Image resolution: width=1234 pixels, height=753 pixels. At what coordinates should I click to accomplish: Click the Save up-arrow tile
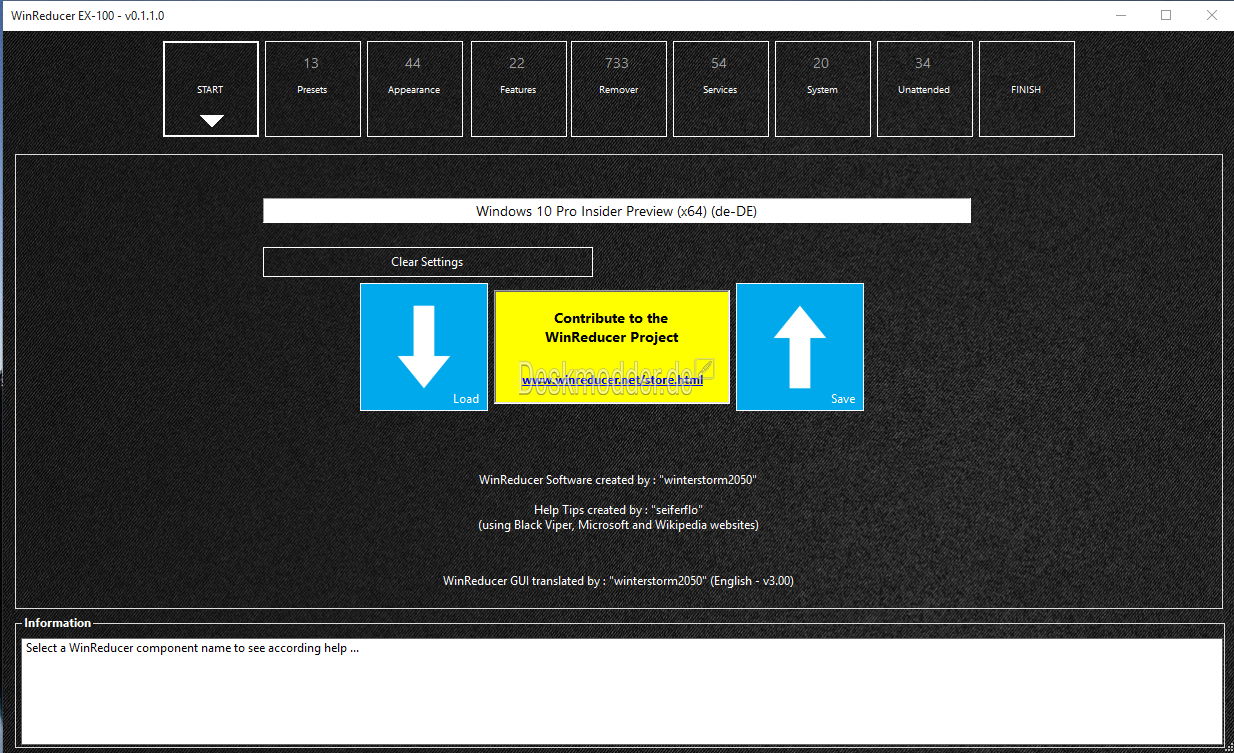(x=800, y=347)
